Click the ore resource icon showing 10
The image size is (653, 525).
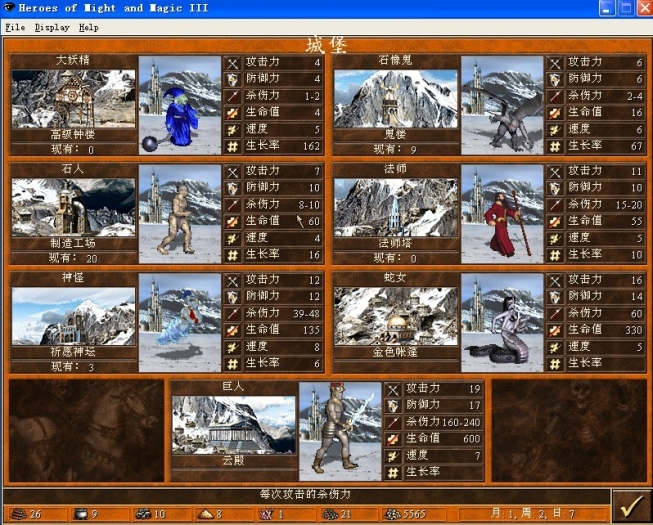143,514
